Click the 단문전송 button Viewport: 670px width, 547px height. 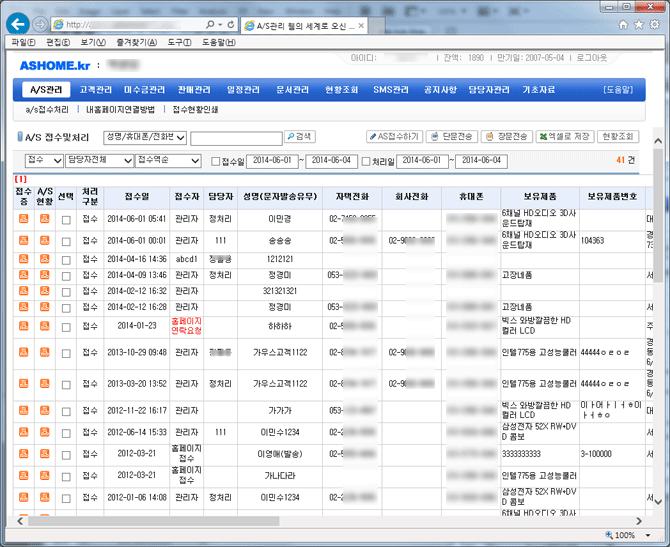452,136
